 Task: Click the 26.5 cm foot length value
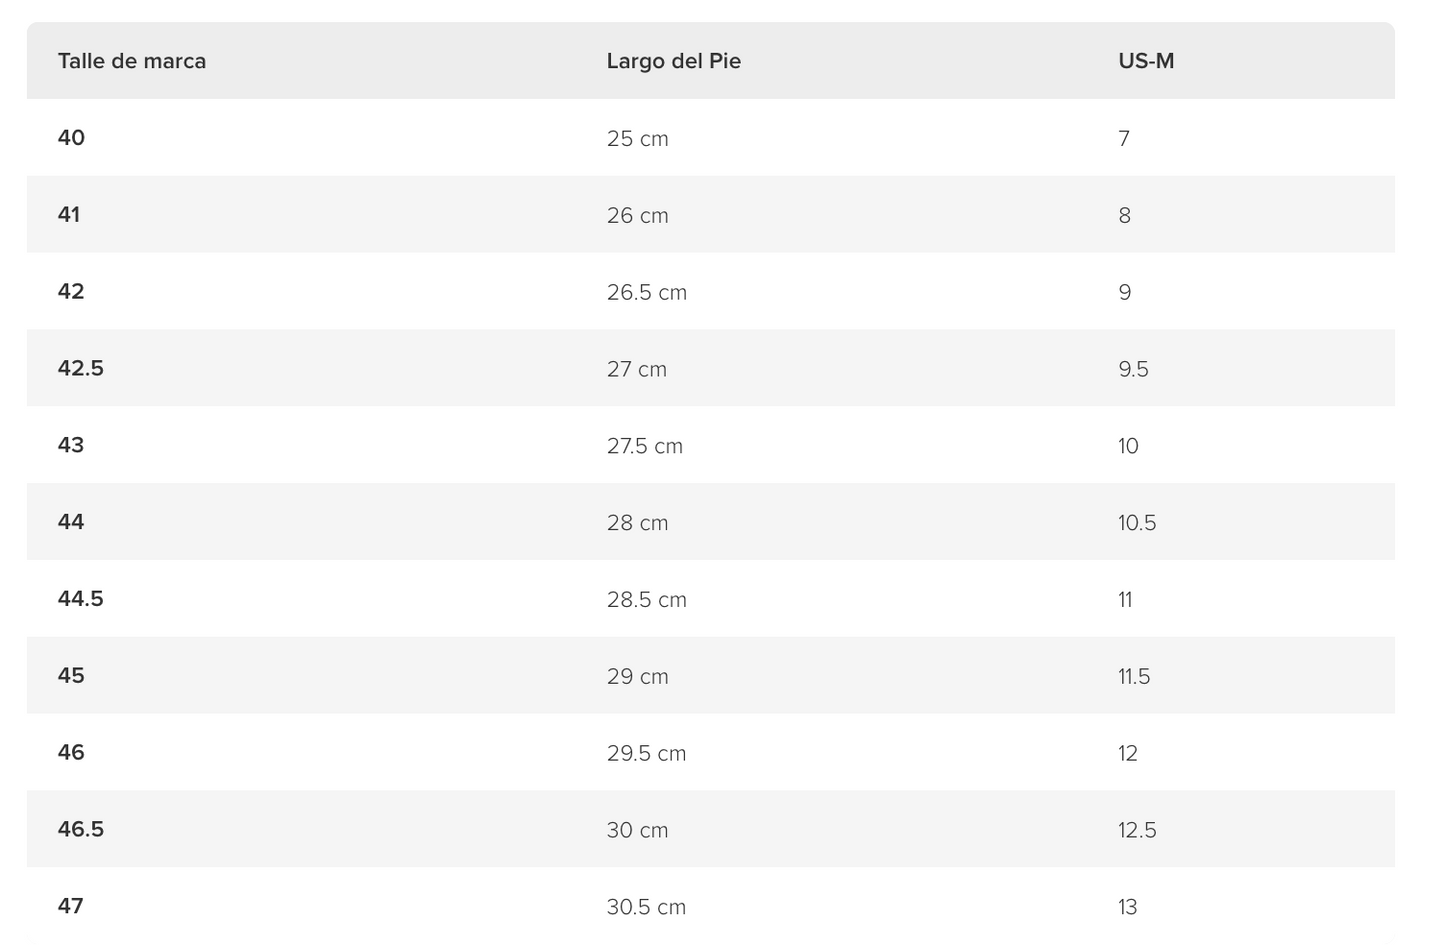point(646,292)
